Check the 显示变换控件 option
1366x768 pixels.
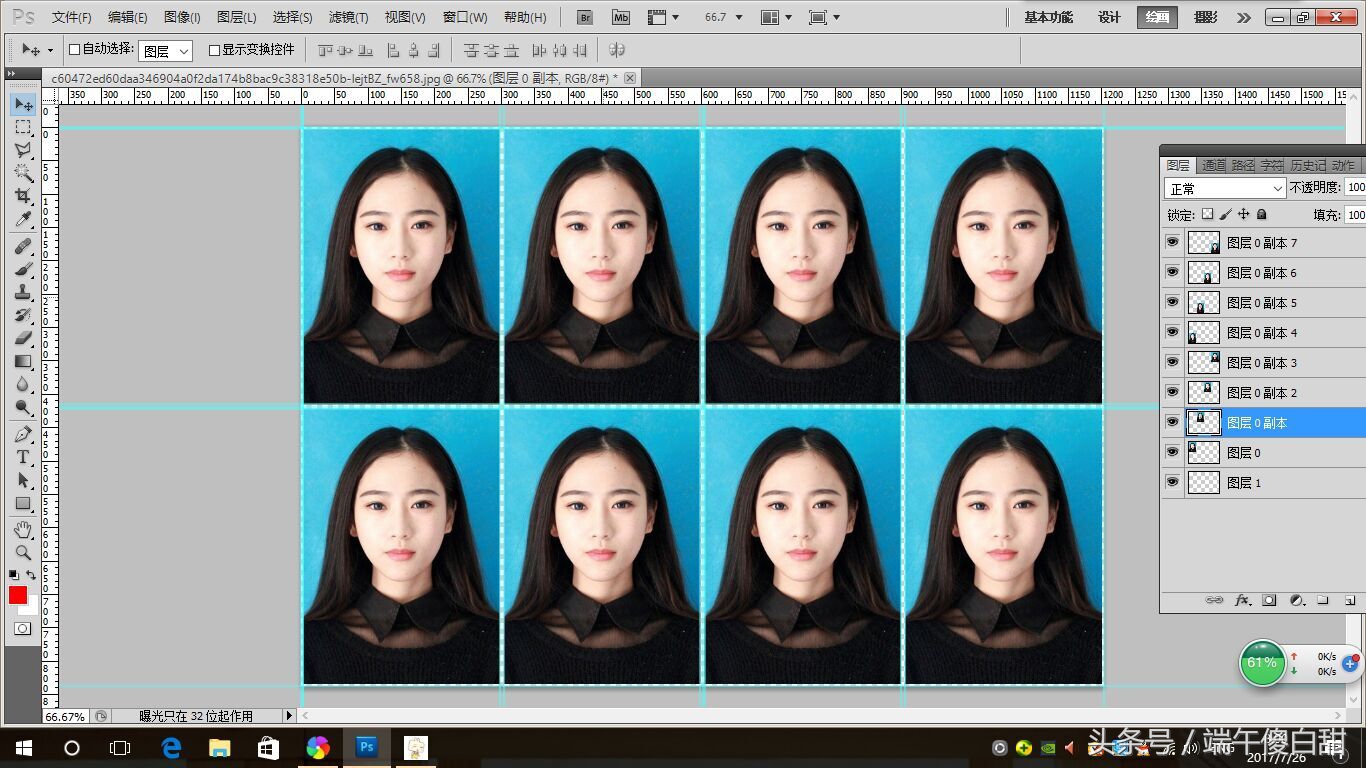tap(214, 50)
